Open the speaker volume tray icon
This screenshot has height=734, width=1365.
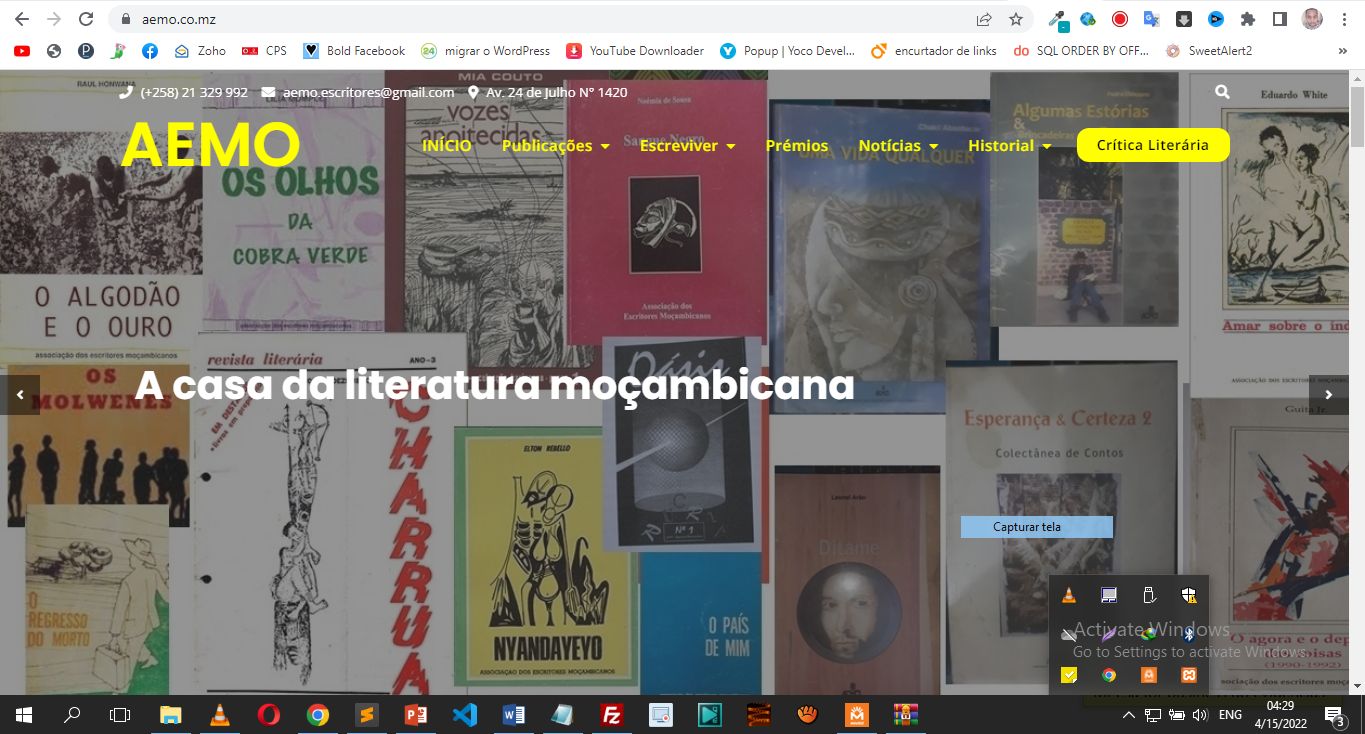[1200, 715]
